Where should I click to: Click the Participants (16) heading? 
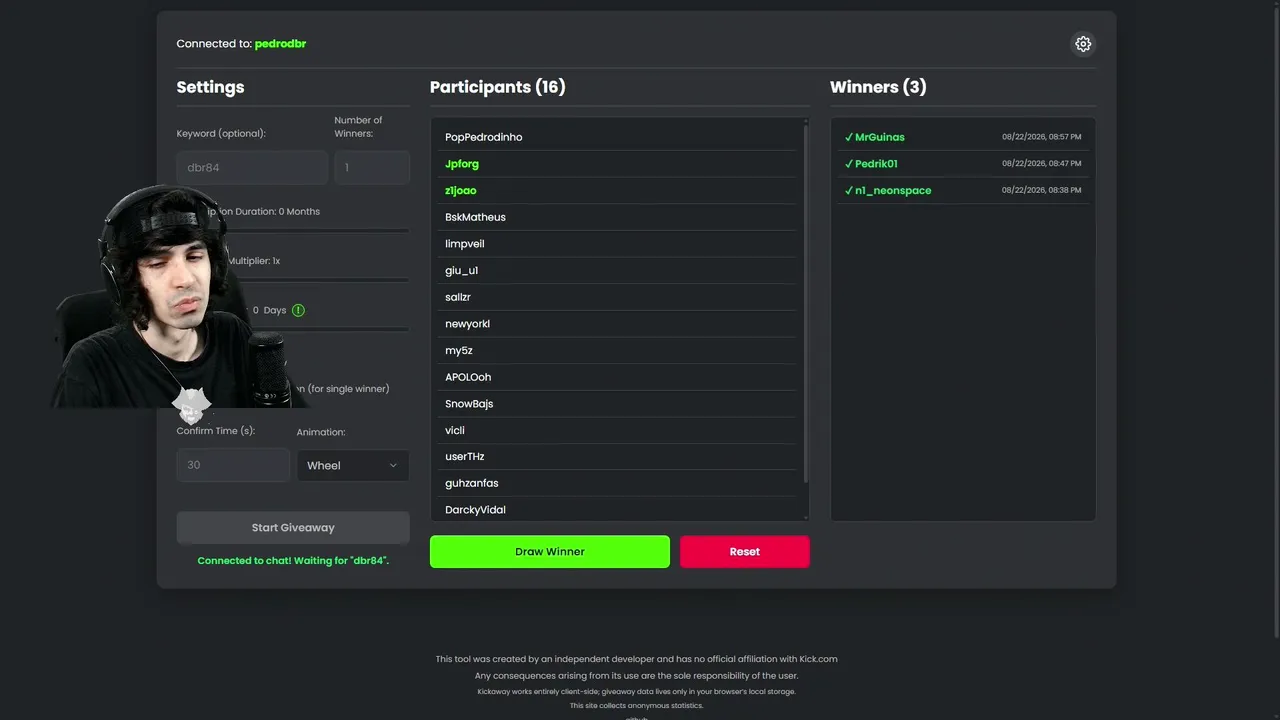click(498, 87)
